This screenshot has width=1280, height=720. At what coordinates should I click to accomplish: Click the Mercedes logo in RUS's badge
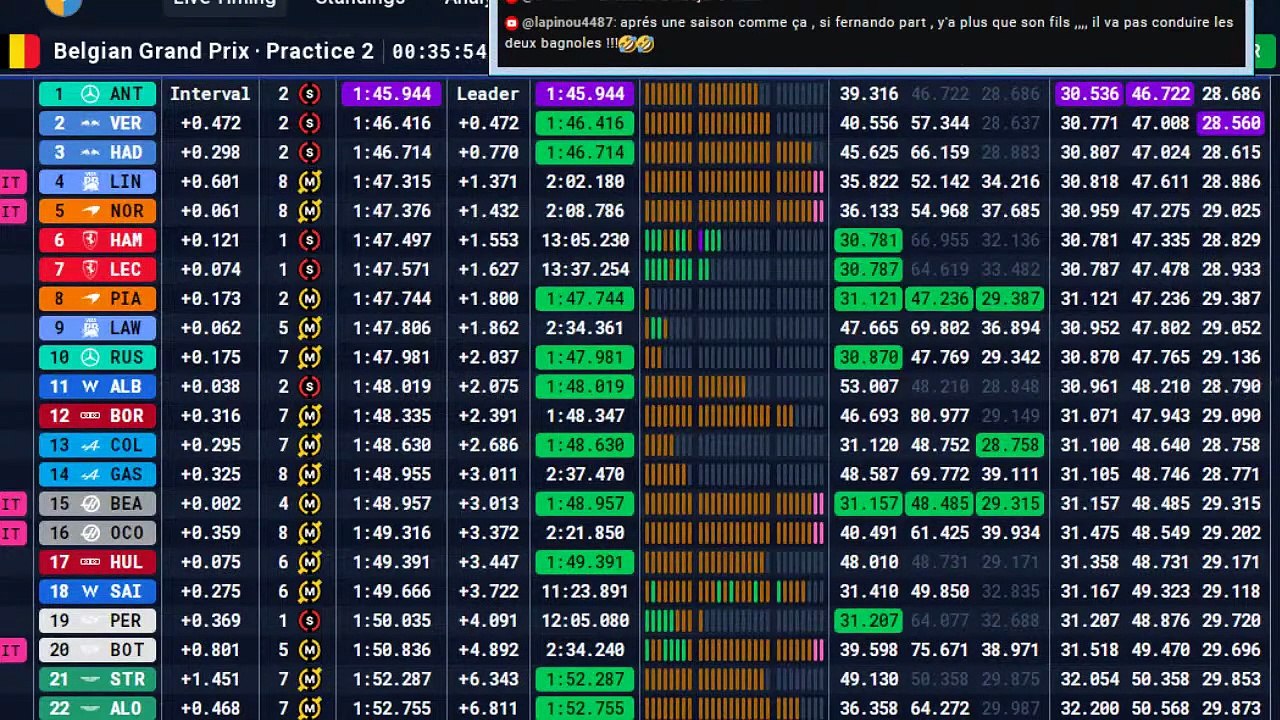point(90,357)
